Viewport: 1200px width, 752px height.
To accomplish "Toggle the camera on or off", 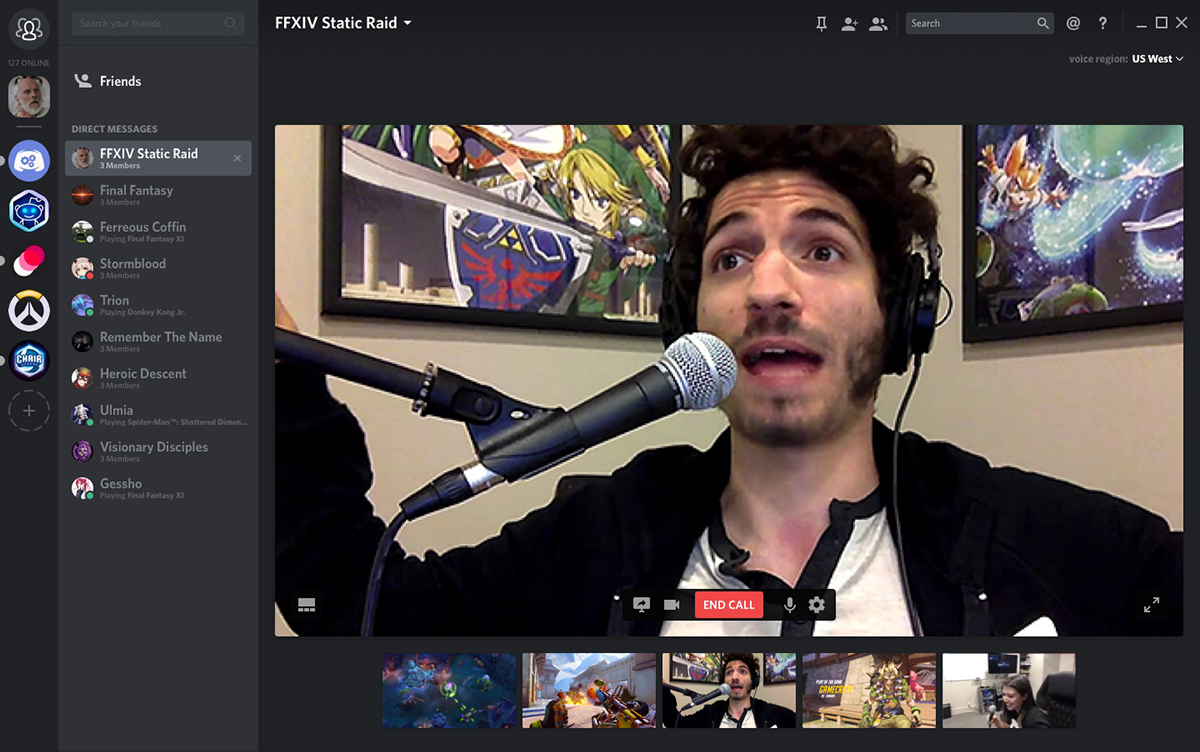I will pos(672,605).
